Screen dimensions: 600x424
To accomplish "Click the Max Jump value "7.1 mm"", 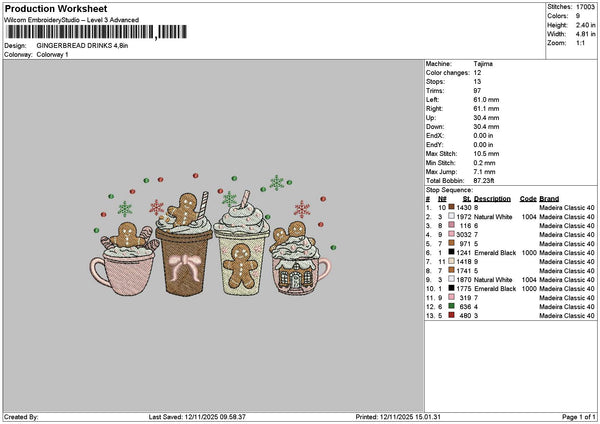I will (484, 172).
